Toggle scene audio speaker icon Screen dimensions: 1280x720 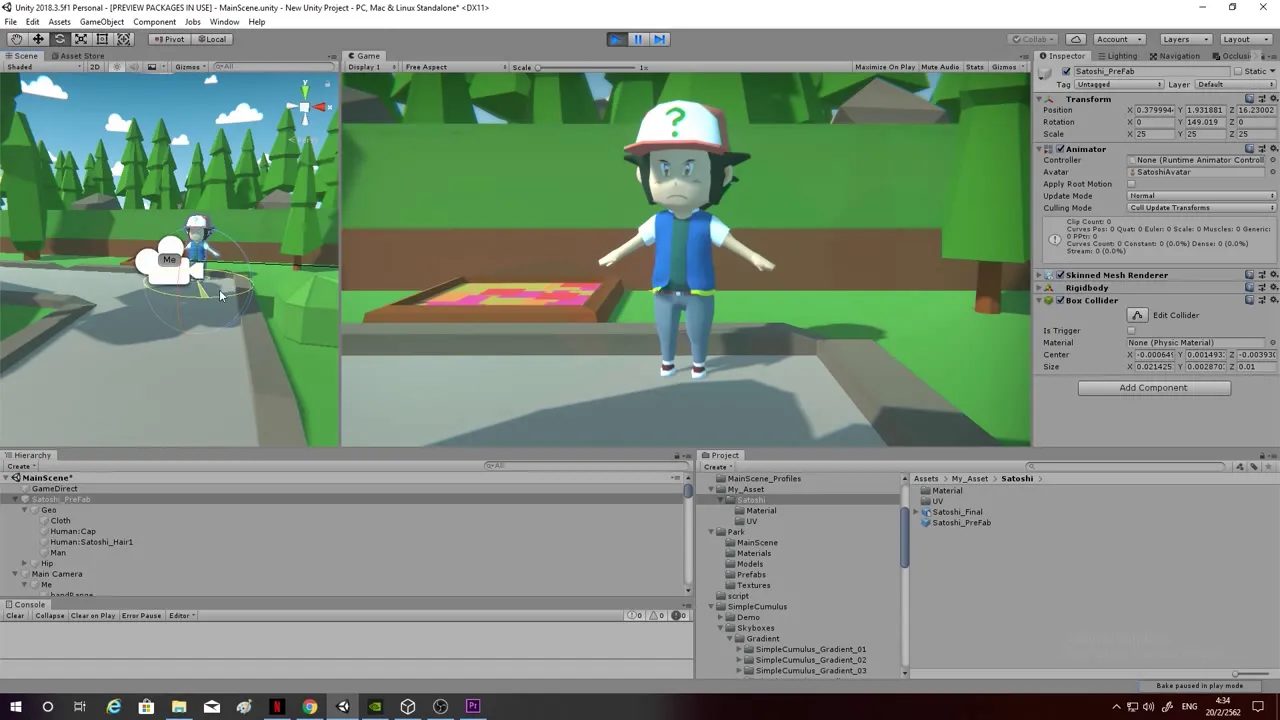pos(133,67)
